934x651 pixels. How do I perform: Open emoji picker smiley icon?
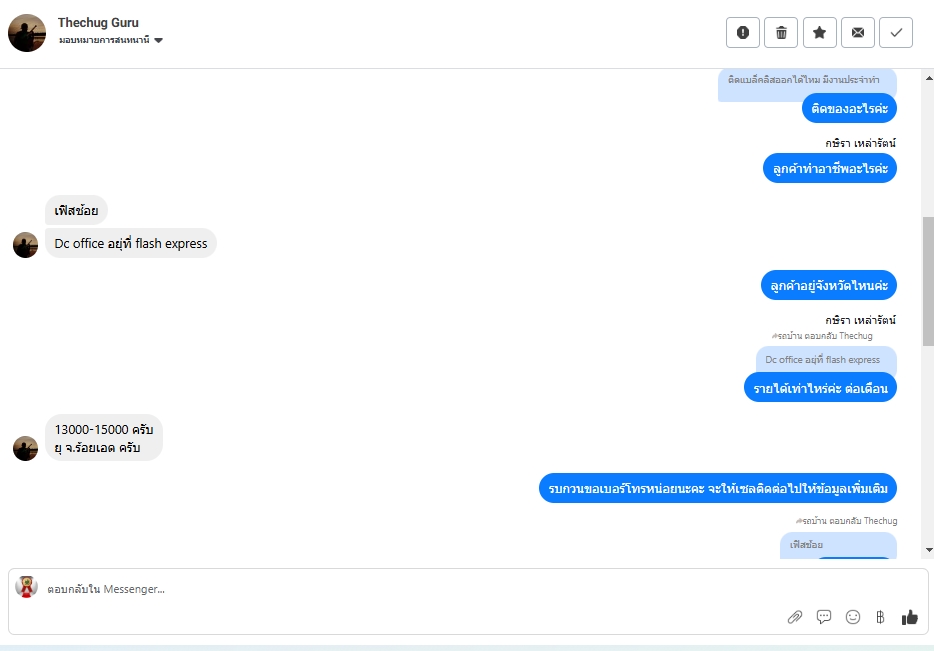[853, 617]
